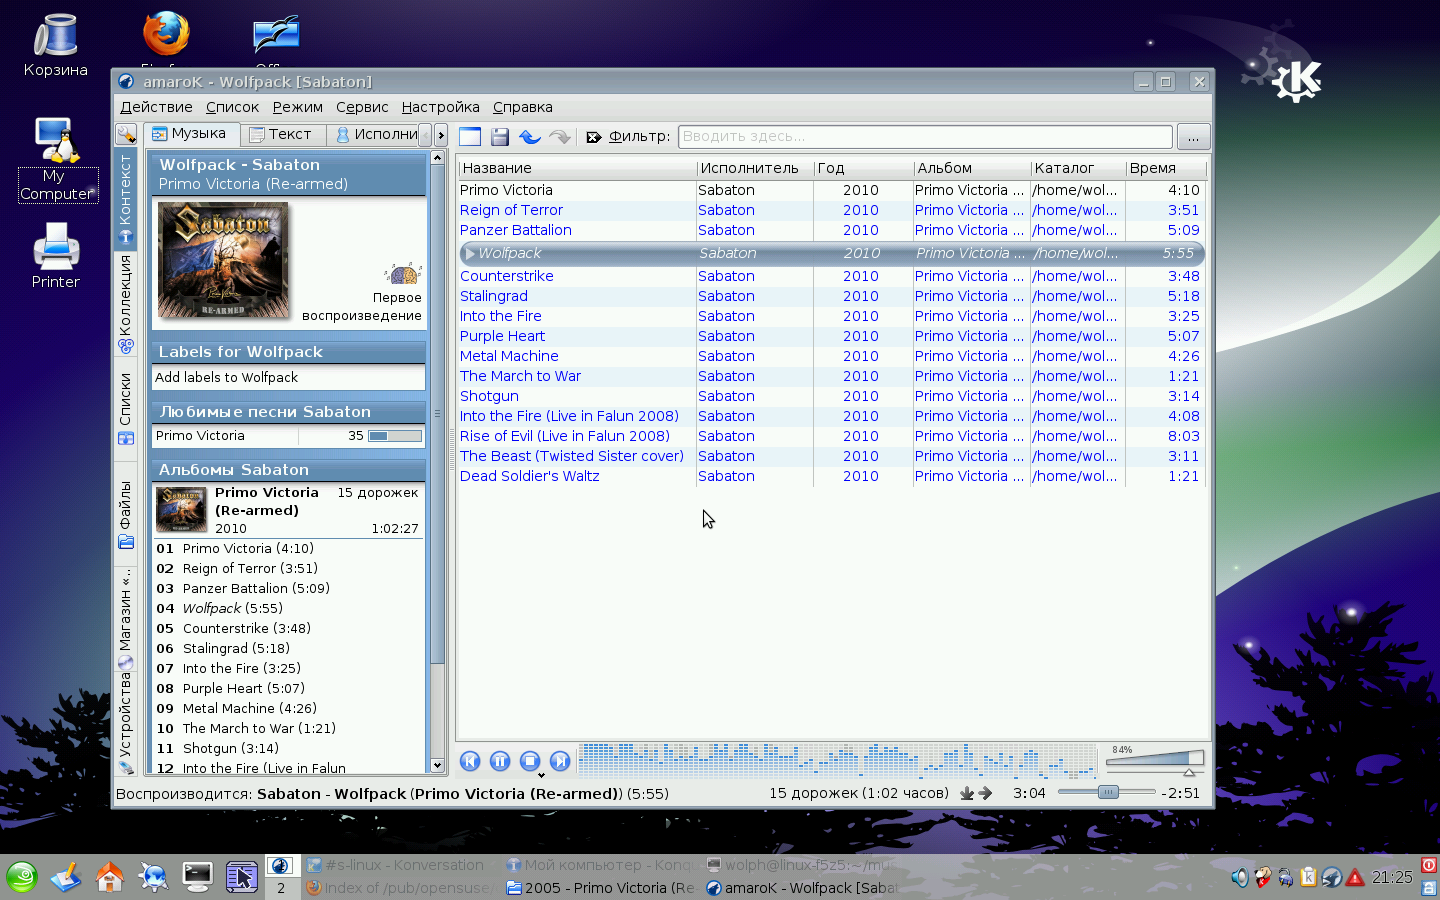
Task: Stop playback with the stop button
Action: 530,761
